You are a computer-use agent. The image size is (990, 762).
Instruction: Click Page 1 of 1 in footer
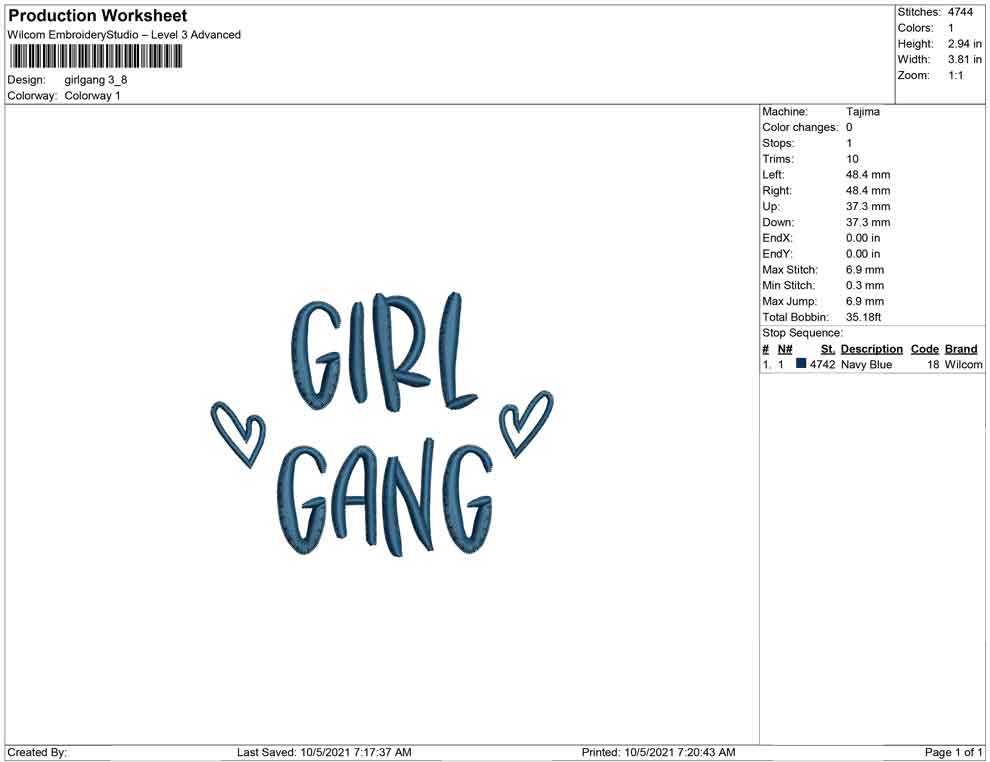click(x=954, y=752)
